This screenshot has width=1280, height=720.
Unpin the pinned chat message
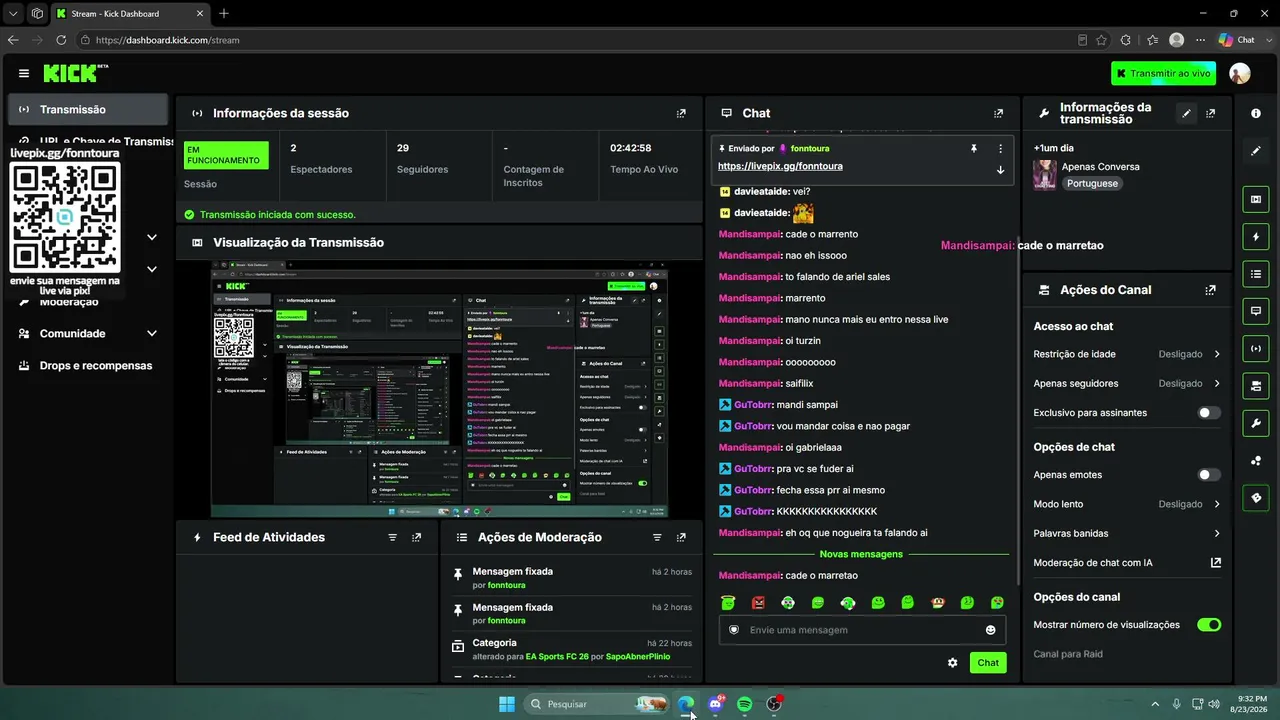973,148
